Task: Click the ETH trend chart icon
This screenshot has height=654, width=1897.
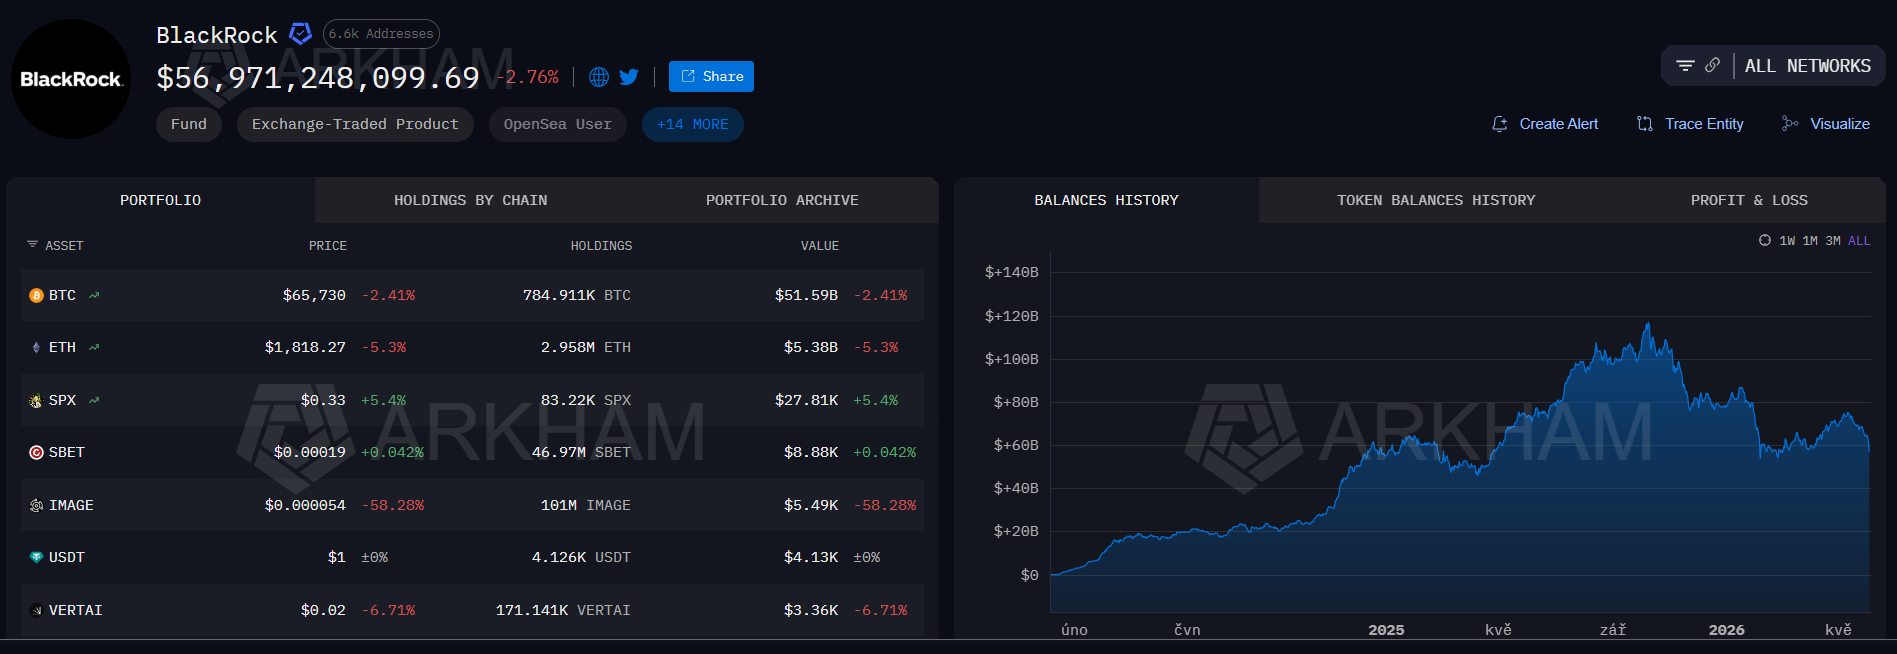Action: click(x=94, y=347)
